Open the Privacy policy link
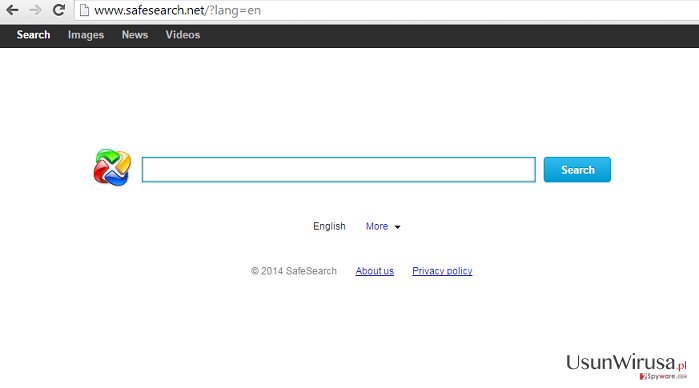This screenshot has height=388, width=699. [x=442, y=271]
